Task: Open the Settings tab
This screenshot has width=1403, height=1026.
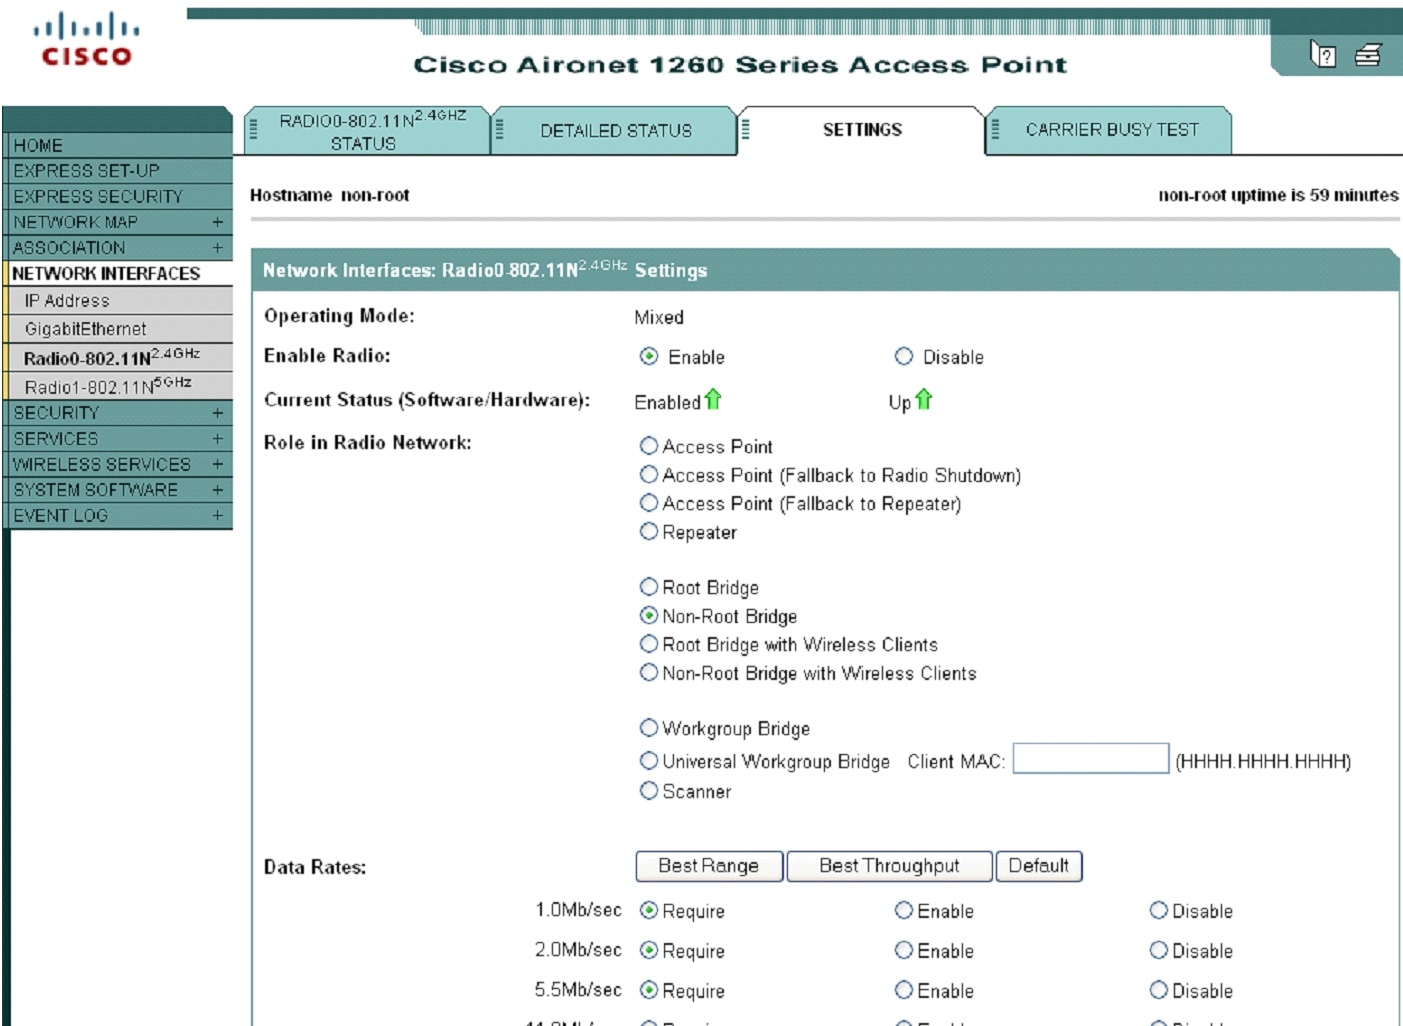Action: tap(862, 130)
